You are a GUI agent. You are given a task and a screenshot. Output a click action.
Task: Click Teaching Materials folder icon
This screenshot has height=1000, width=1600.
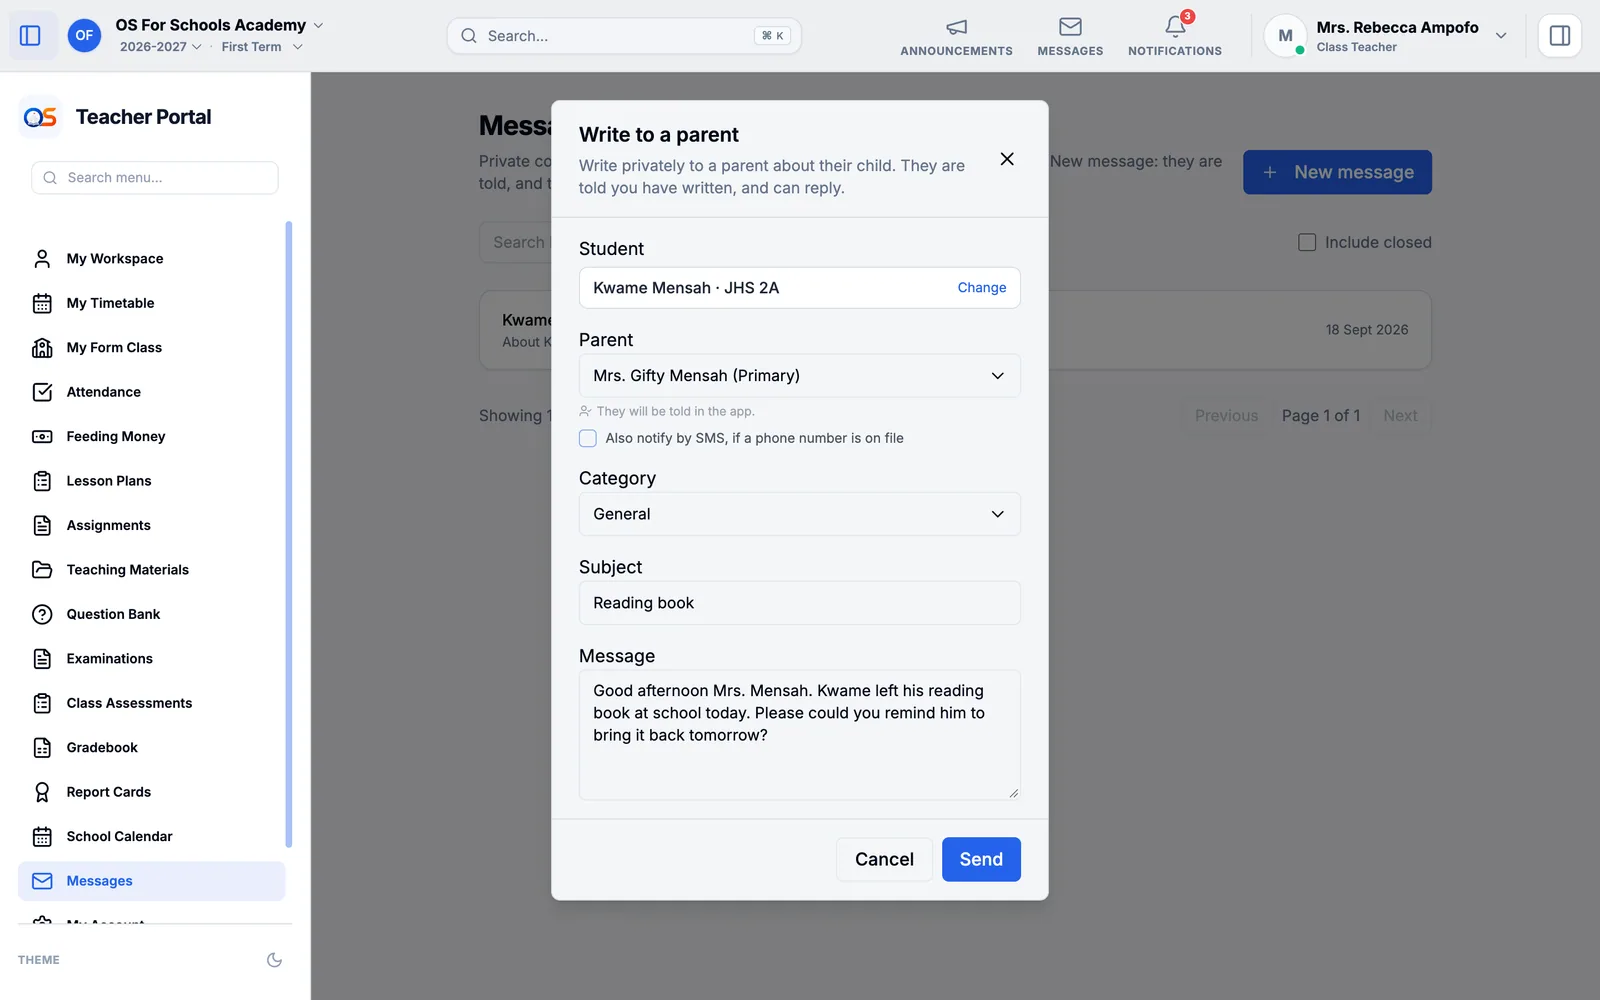pos(42,570)
